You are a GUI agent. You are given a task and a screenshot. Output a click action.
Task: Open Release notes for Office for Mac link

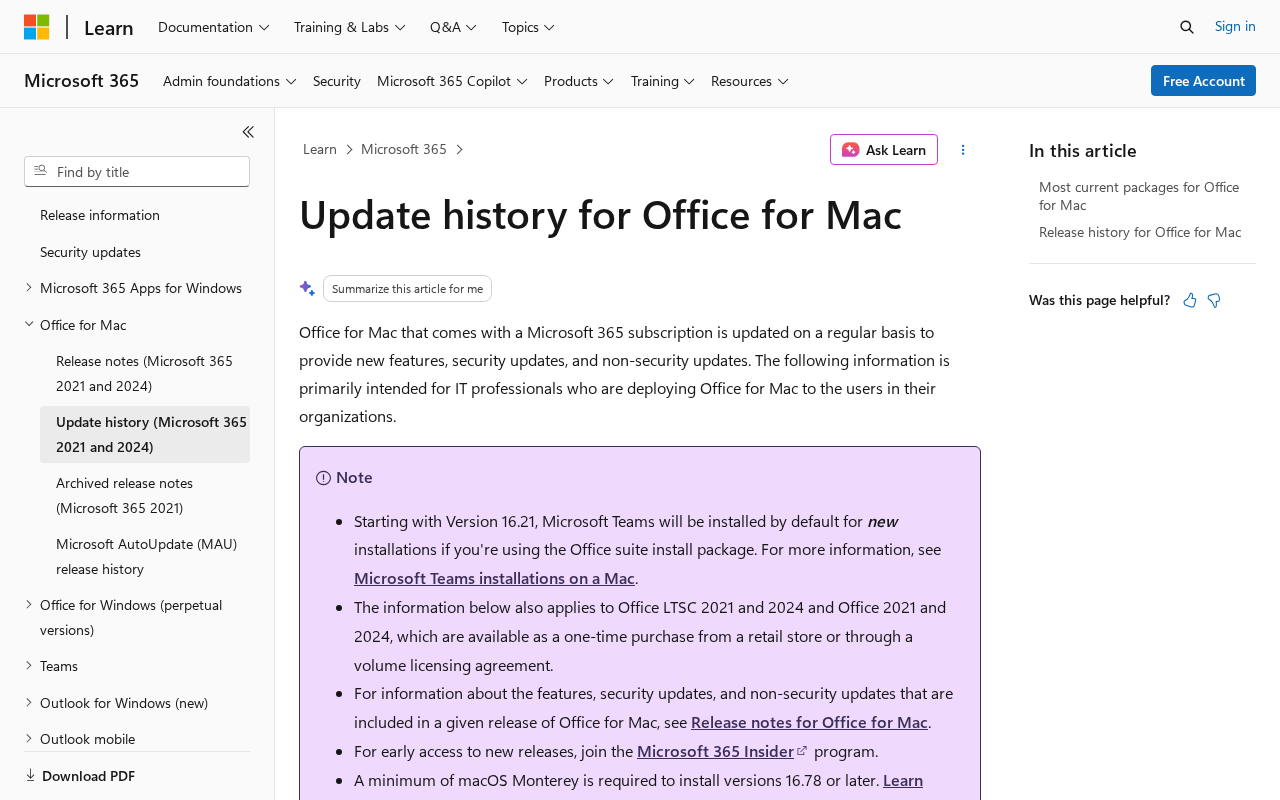pos(809,722)
